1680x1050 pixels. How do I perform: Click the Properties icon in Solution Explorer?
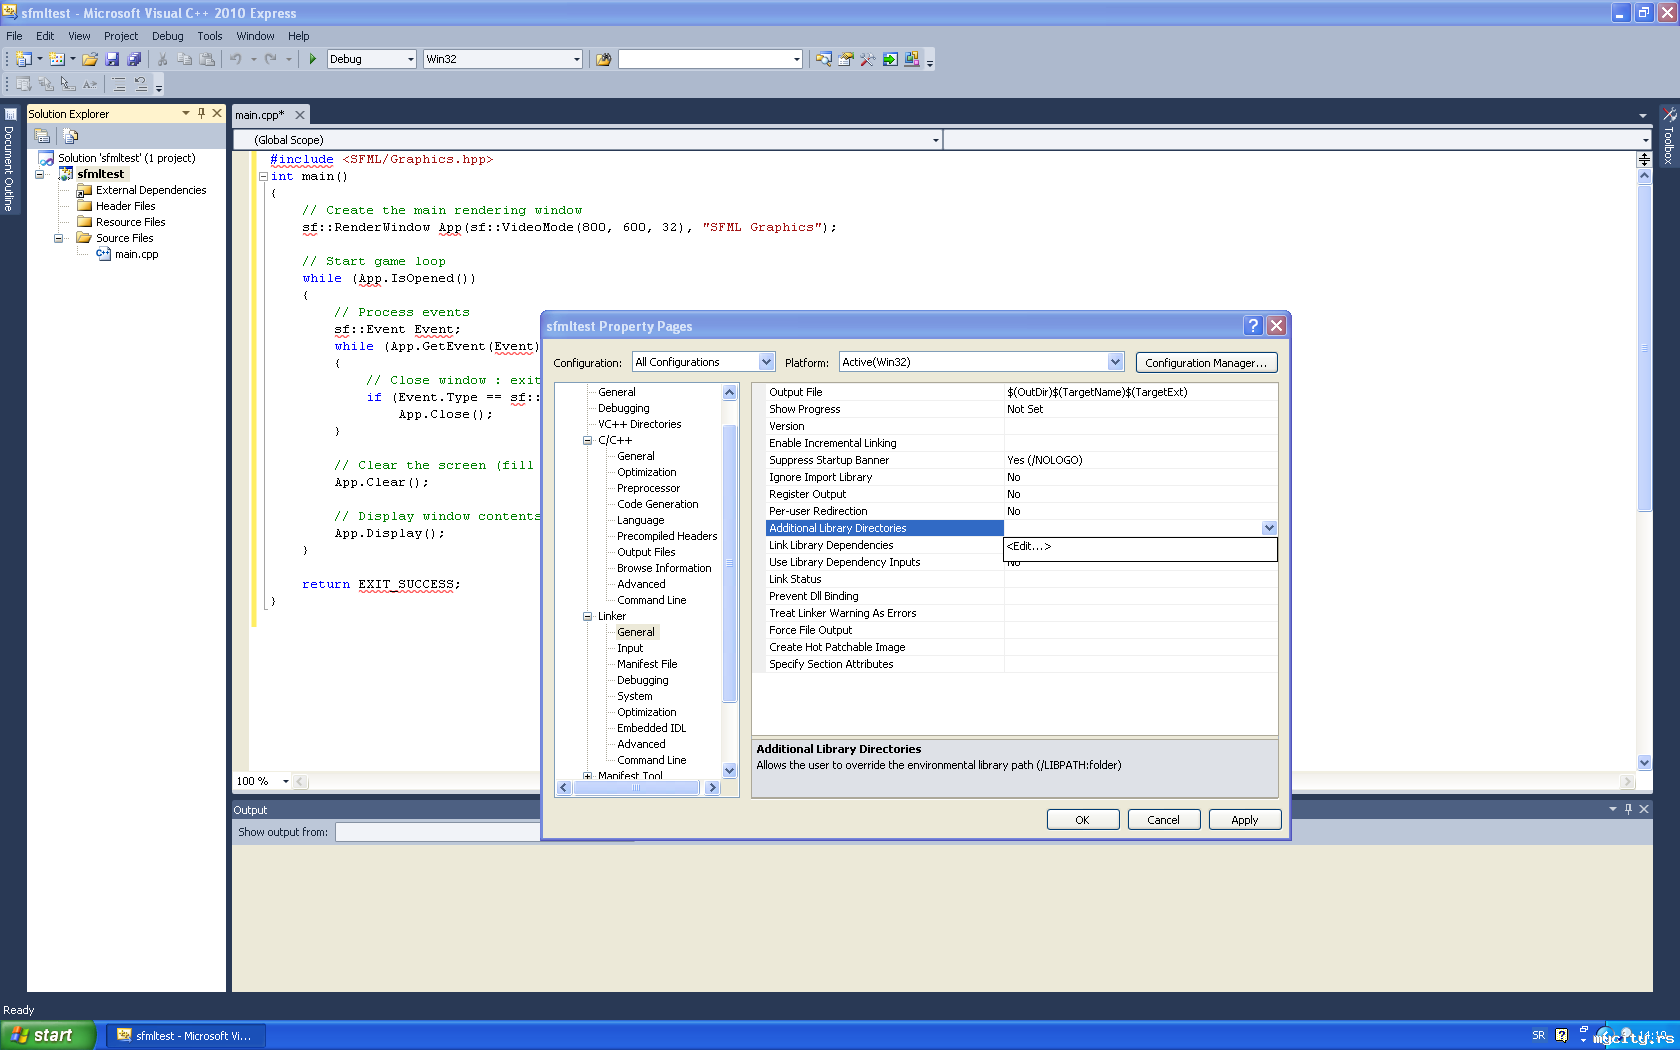tap(42, 136)
